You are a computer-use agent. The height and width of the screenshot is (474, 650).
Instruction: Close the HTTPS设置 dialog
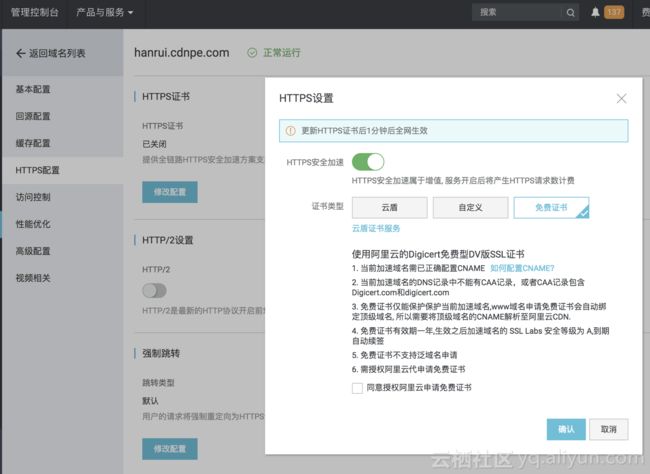coord(621,98)
